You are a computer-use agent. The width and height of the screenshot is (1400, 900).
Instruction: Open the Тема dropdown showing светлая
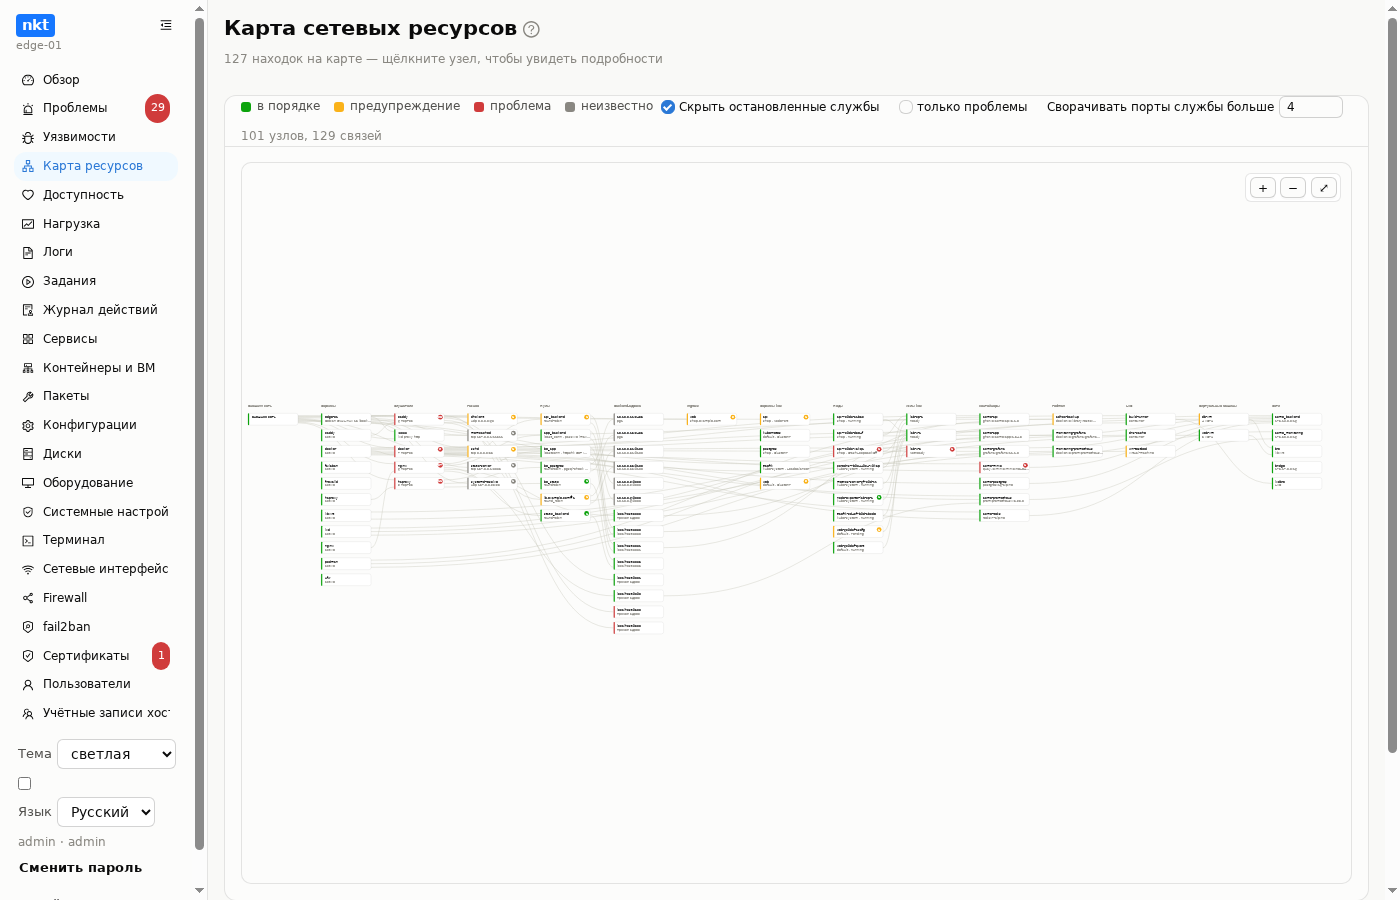tap(116, 754)
